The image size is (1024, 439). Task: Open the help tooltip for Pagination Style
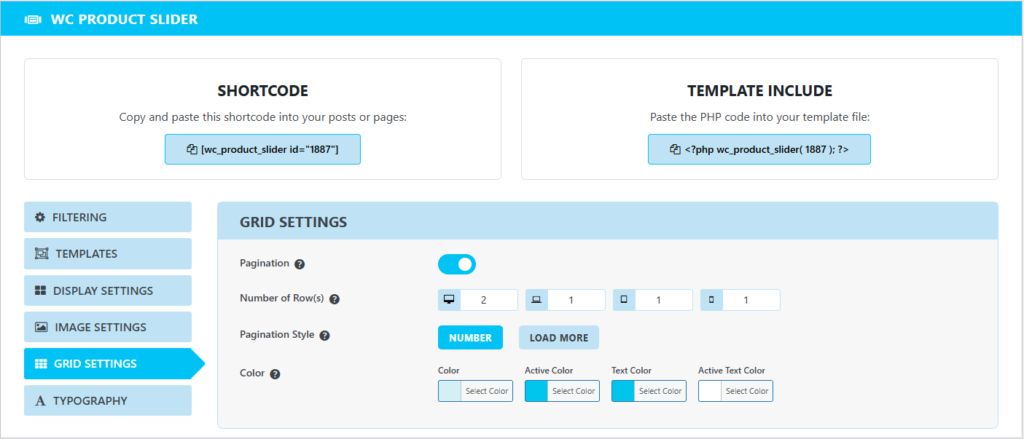point(325,336)
